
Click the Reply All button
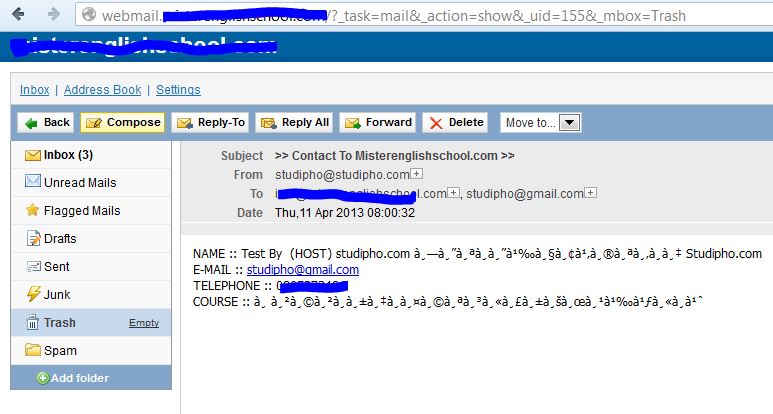pos(294,123)
